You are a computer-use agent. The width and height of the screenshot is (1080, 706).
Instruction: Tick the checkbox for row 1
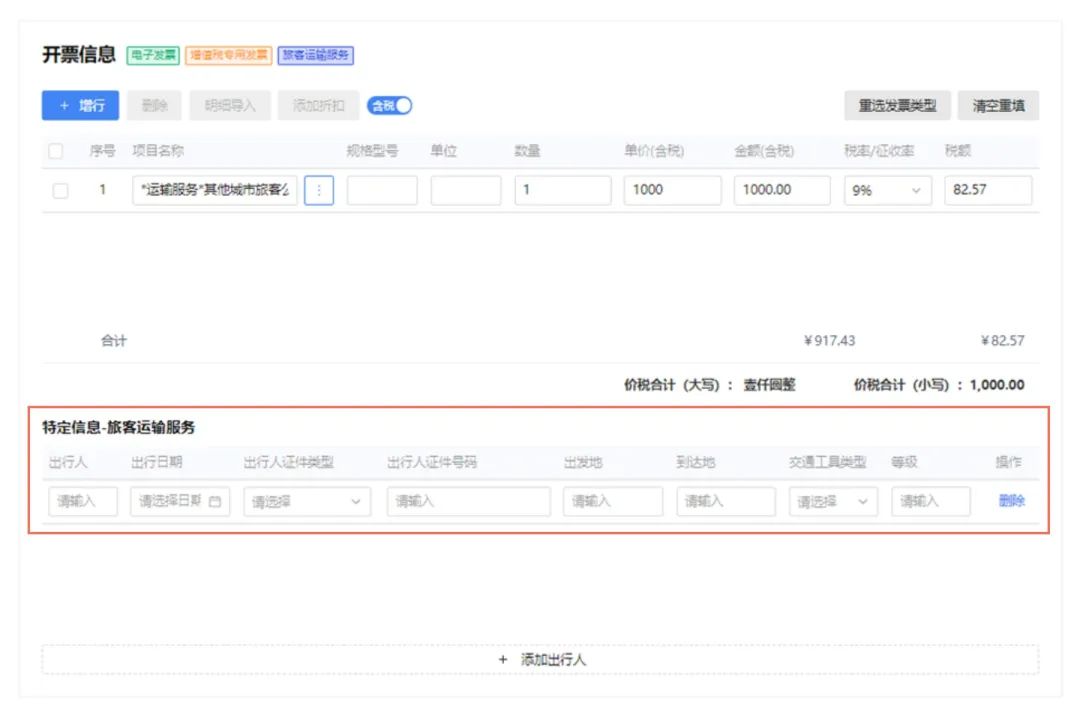(60, 190)
